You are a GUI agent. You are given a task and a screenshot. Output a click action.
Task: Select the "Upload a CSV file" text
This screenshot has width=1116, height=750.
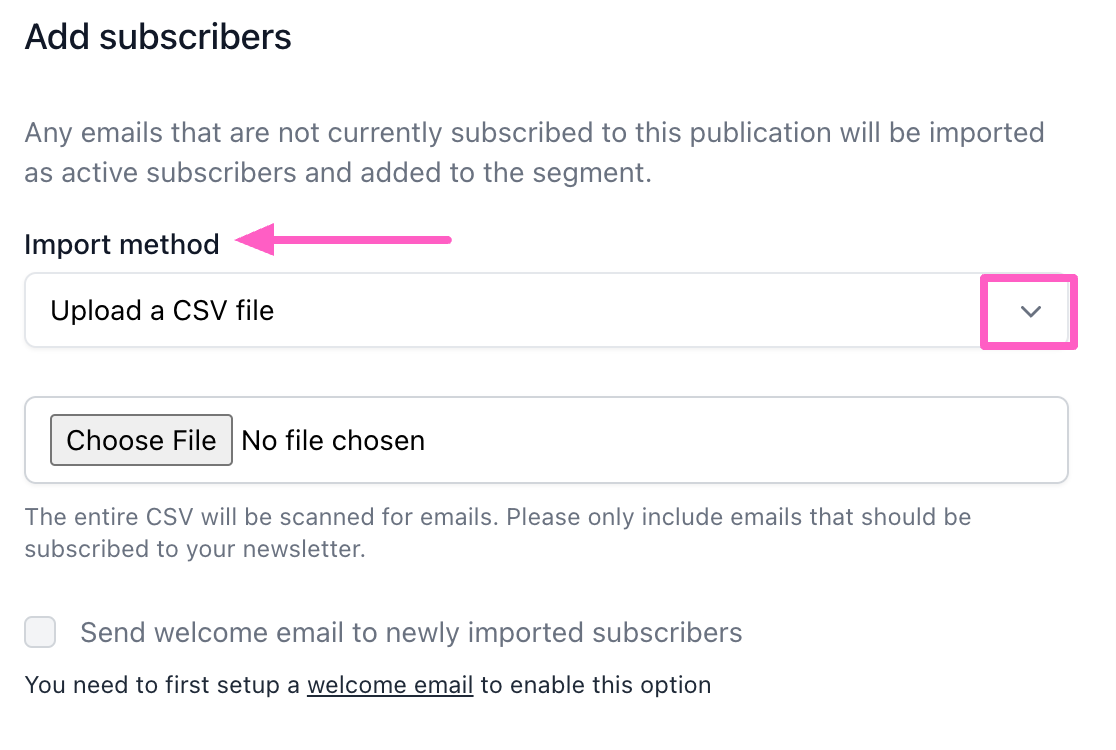click(x=162, y=311)
